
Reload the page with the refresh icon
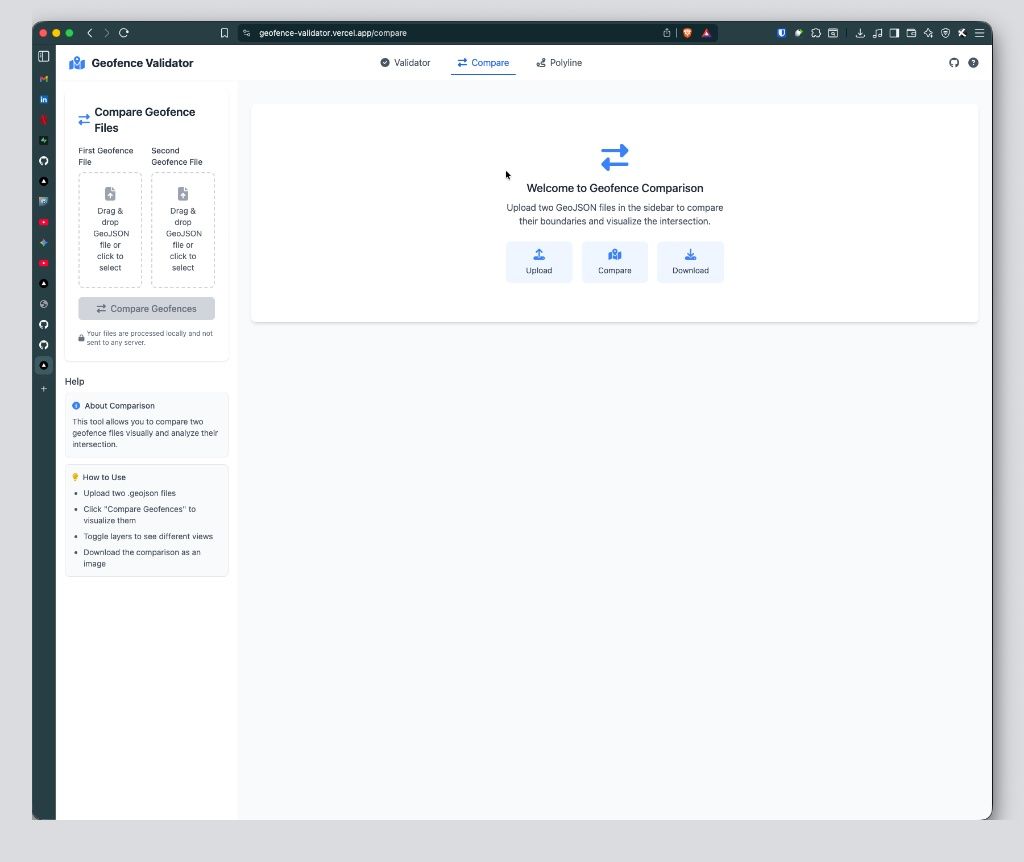pos(124,33)
